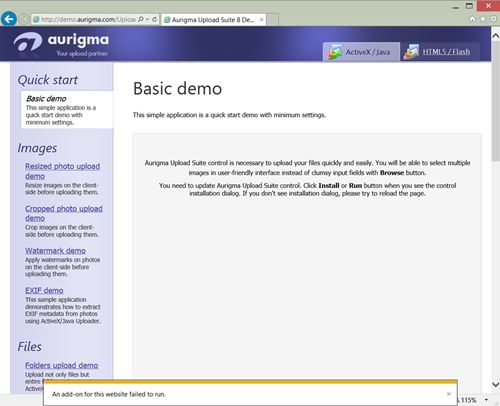Switch to the HTML5 / Flash tab

tap(440, 52)
